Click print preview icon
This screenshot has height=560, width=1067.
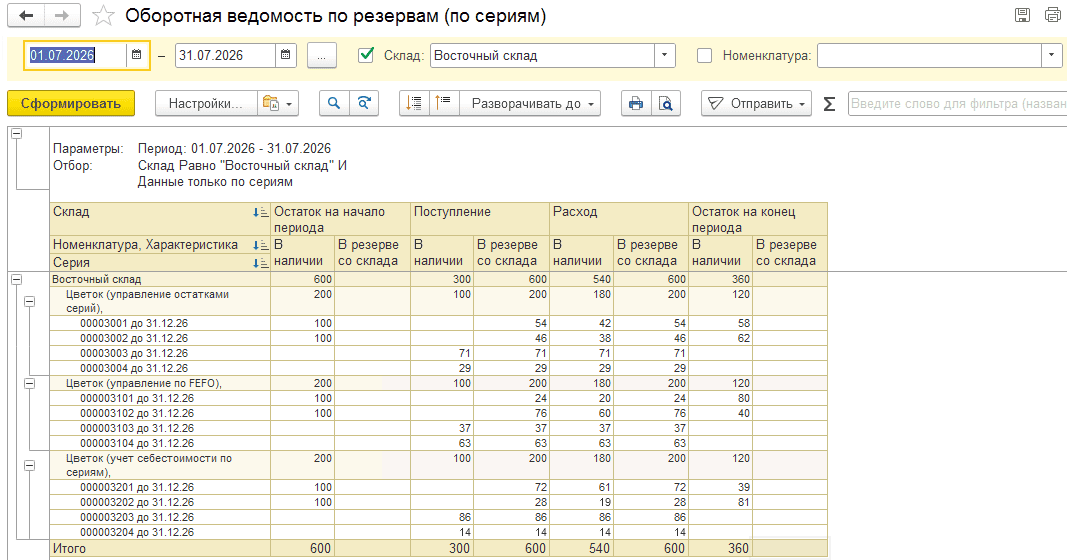pos(666,103)
